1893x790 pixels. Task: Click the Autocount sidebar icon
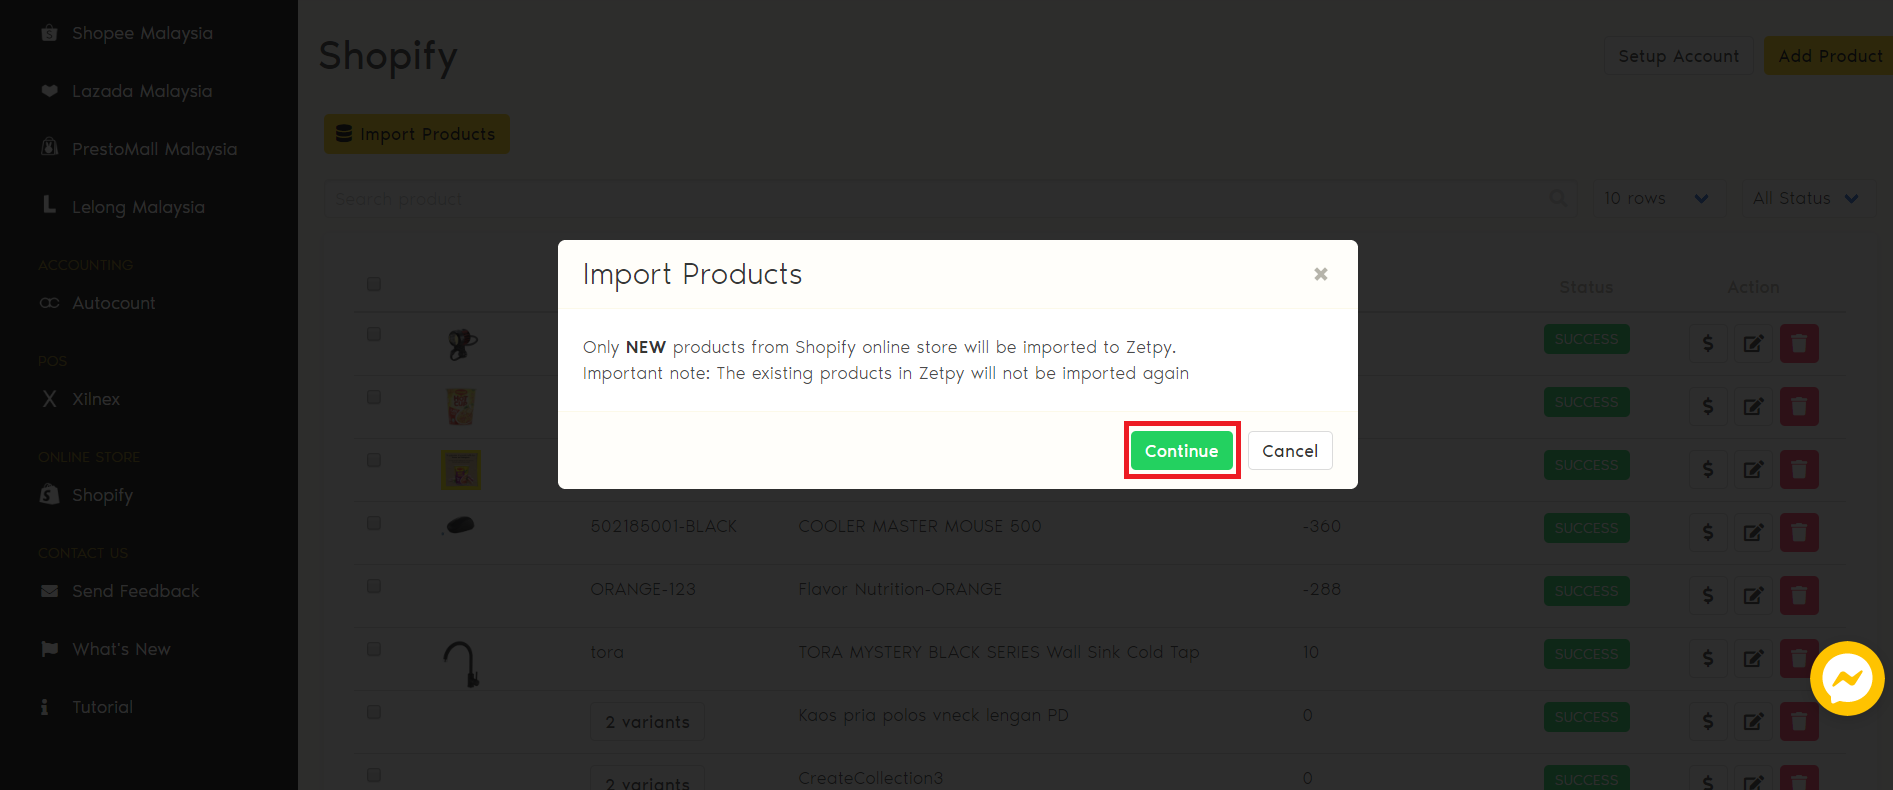(x=49, y=303)
